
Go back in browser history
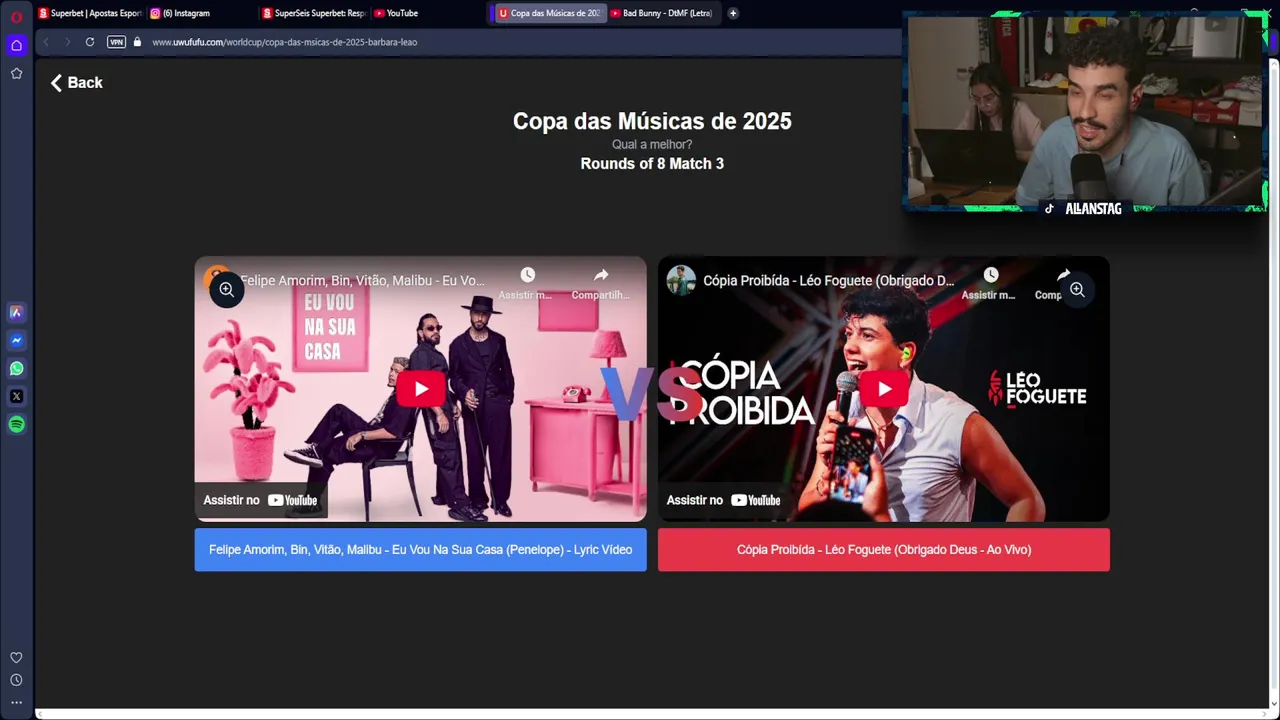tap(46, 42)
